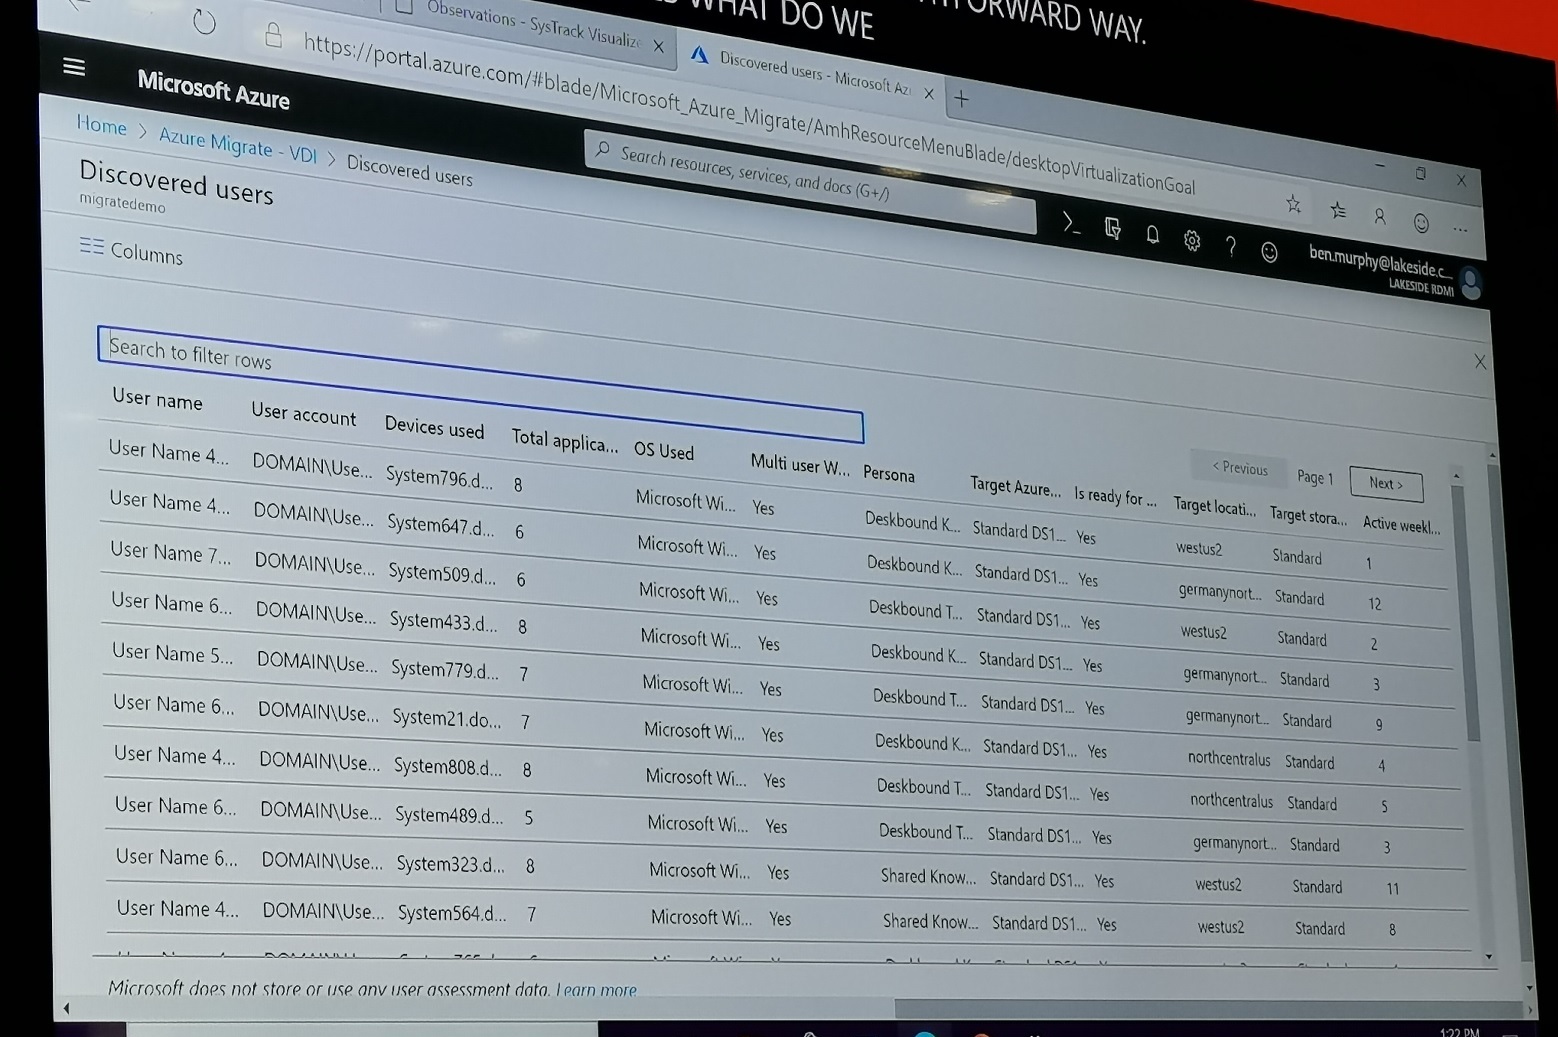Open the Azure feedback smiley icon
This screenshot has width=1558, height=1037.
[x=1269, y=252]
